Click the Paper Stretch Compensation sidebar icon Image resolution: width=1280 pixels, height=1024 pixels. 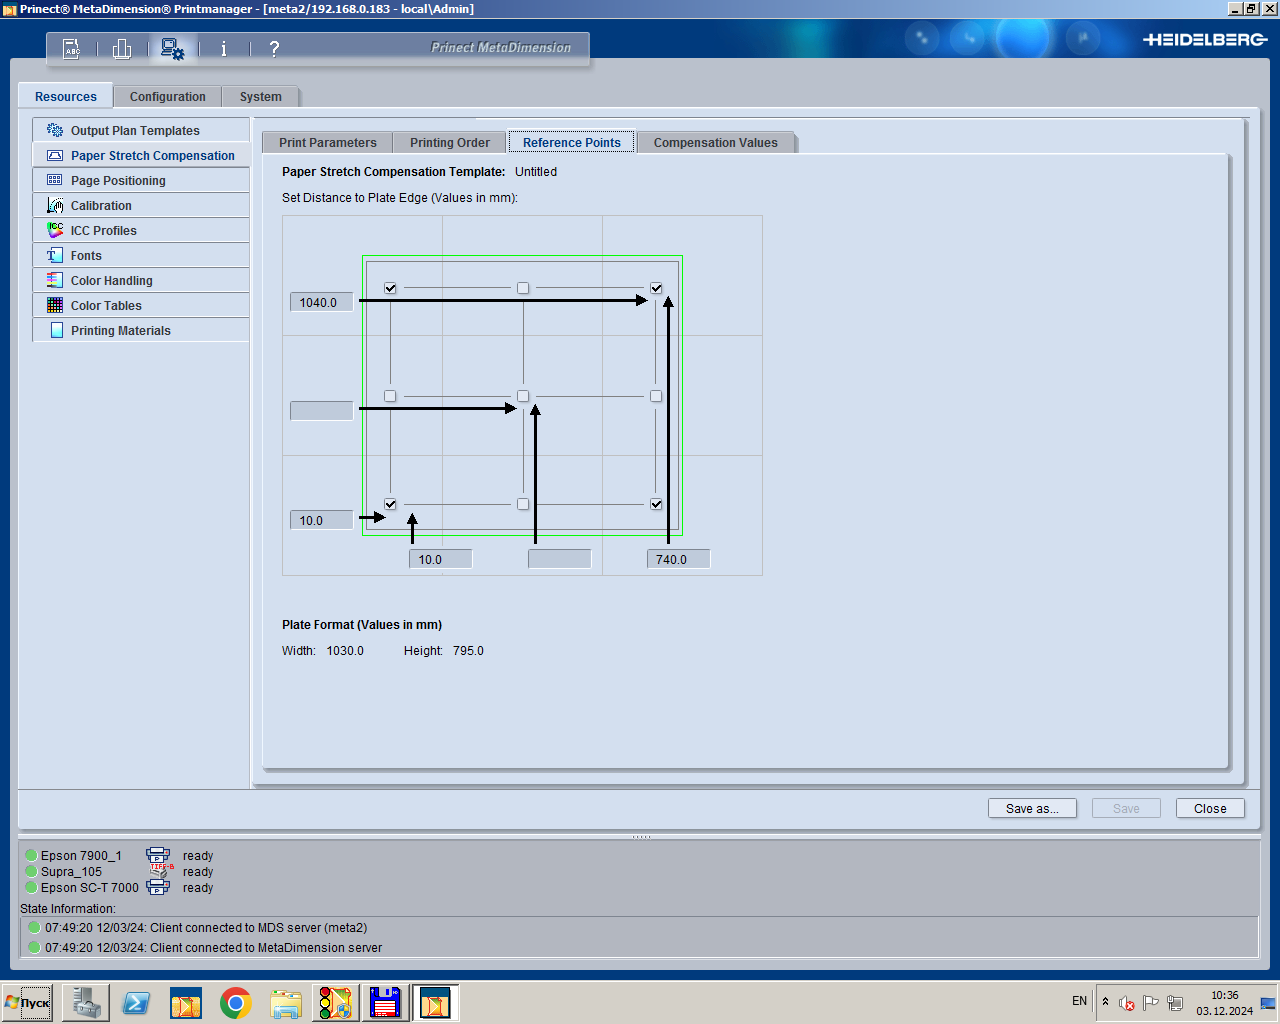tap(55, 156)
